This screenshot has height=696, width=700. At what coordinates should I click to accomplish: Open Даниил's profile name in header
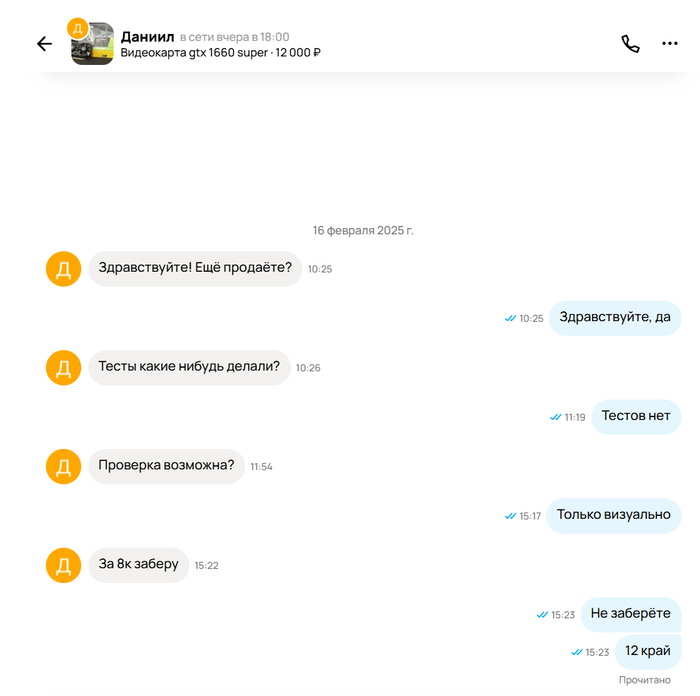point(147,36)
